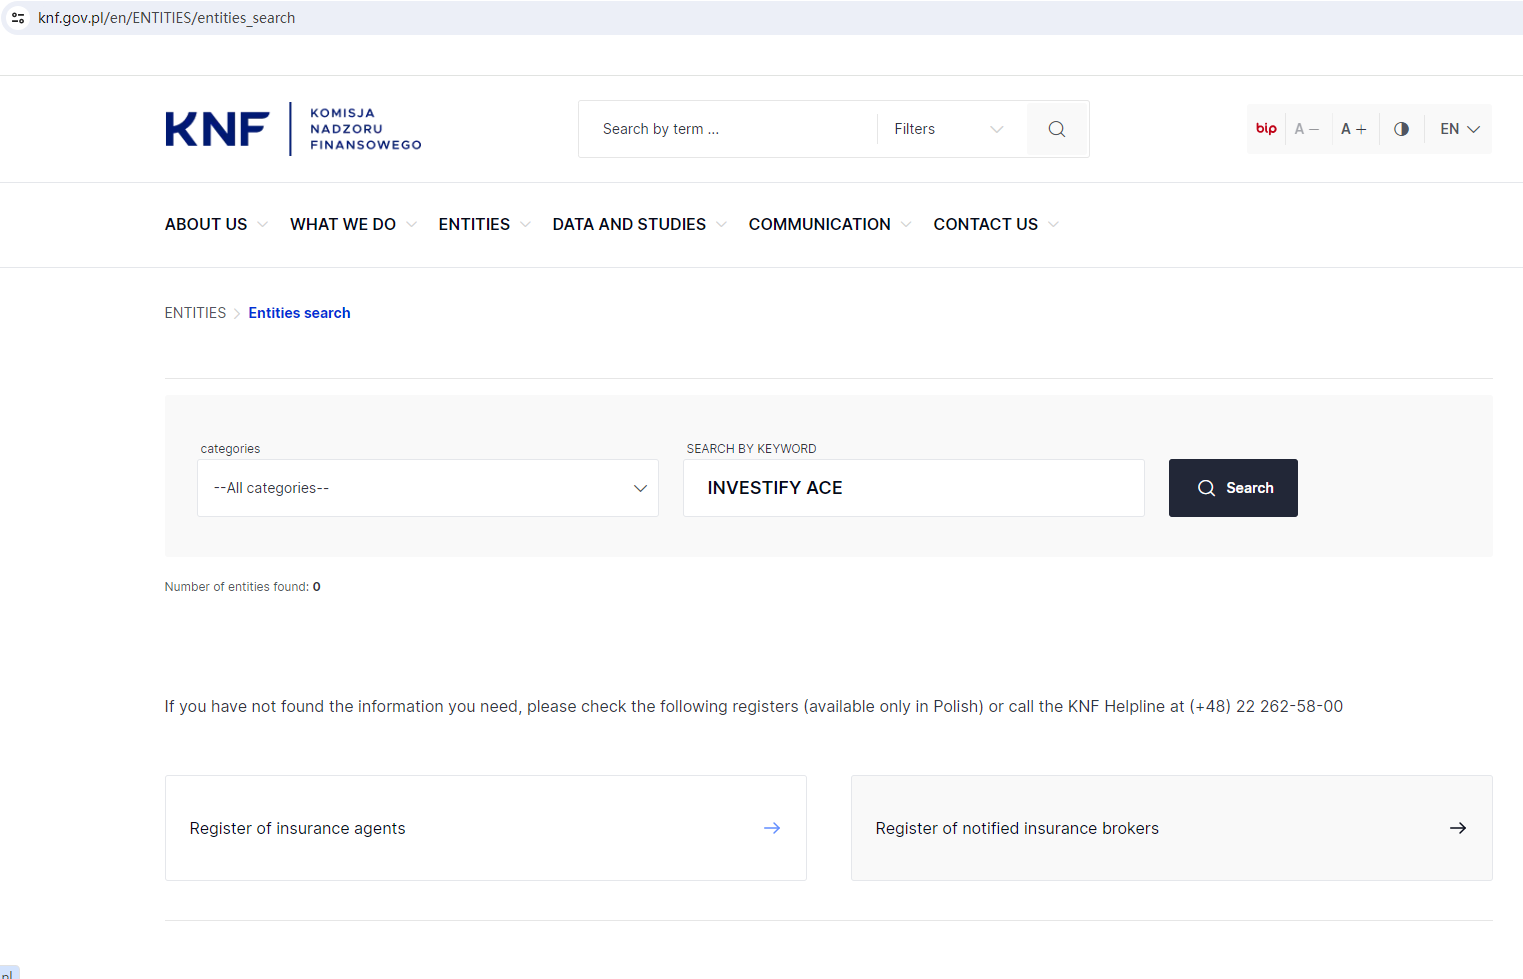Viewport: 1523px width, 979px height.
Task: Click the arrow on Register of notified insurance brokers
Action: pyautogui.click(x=1457, y=828)
